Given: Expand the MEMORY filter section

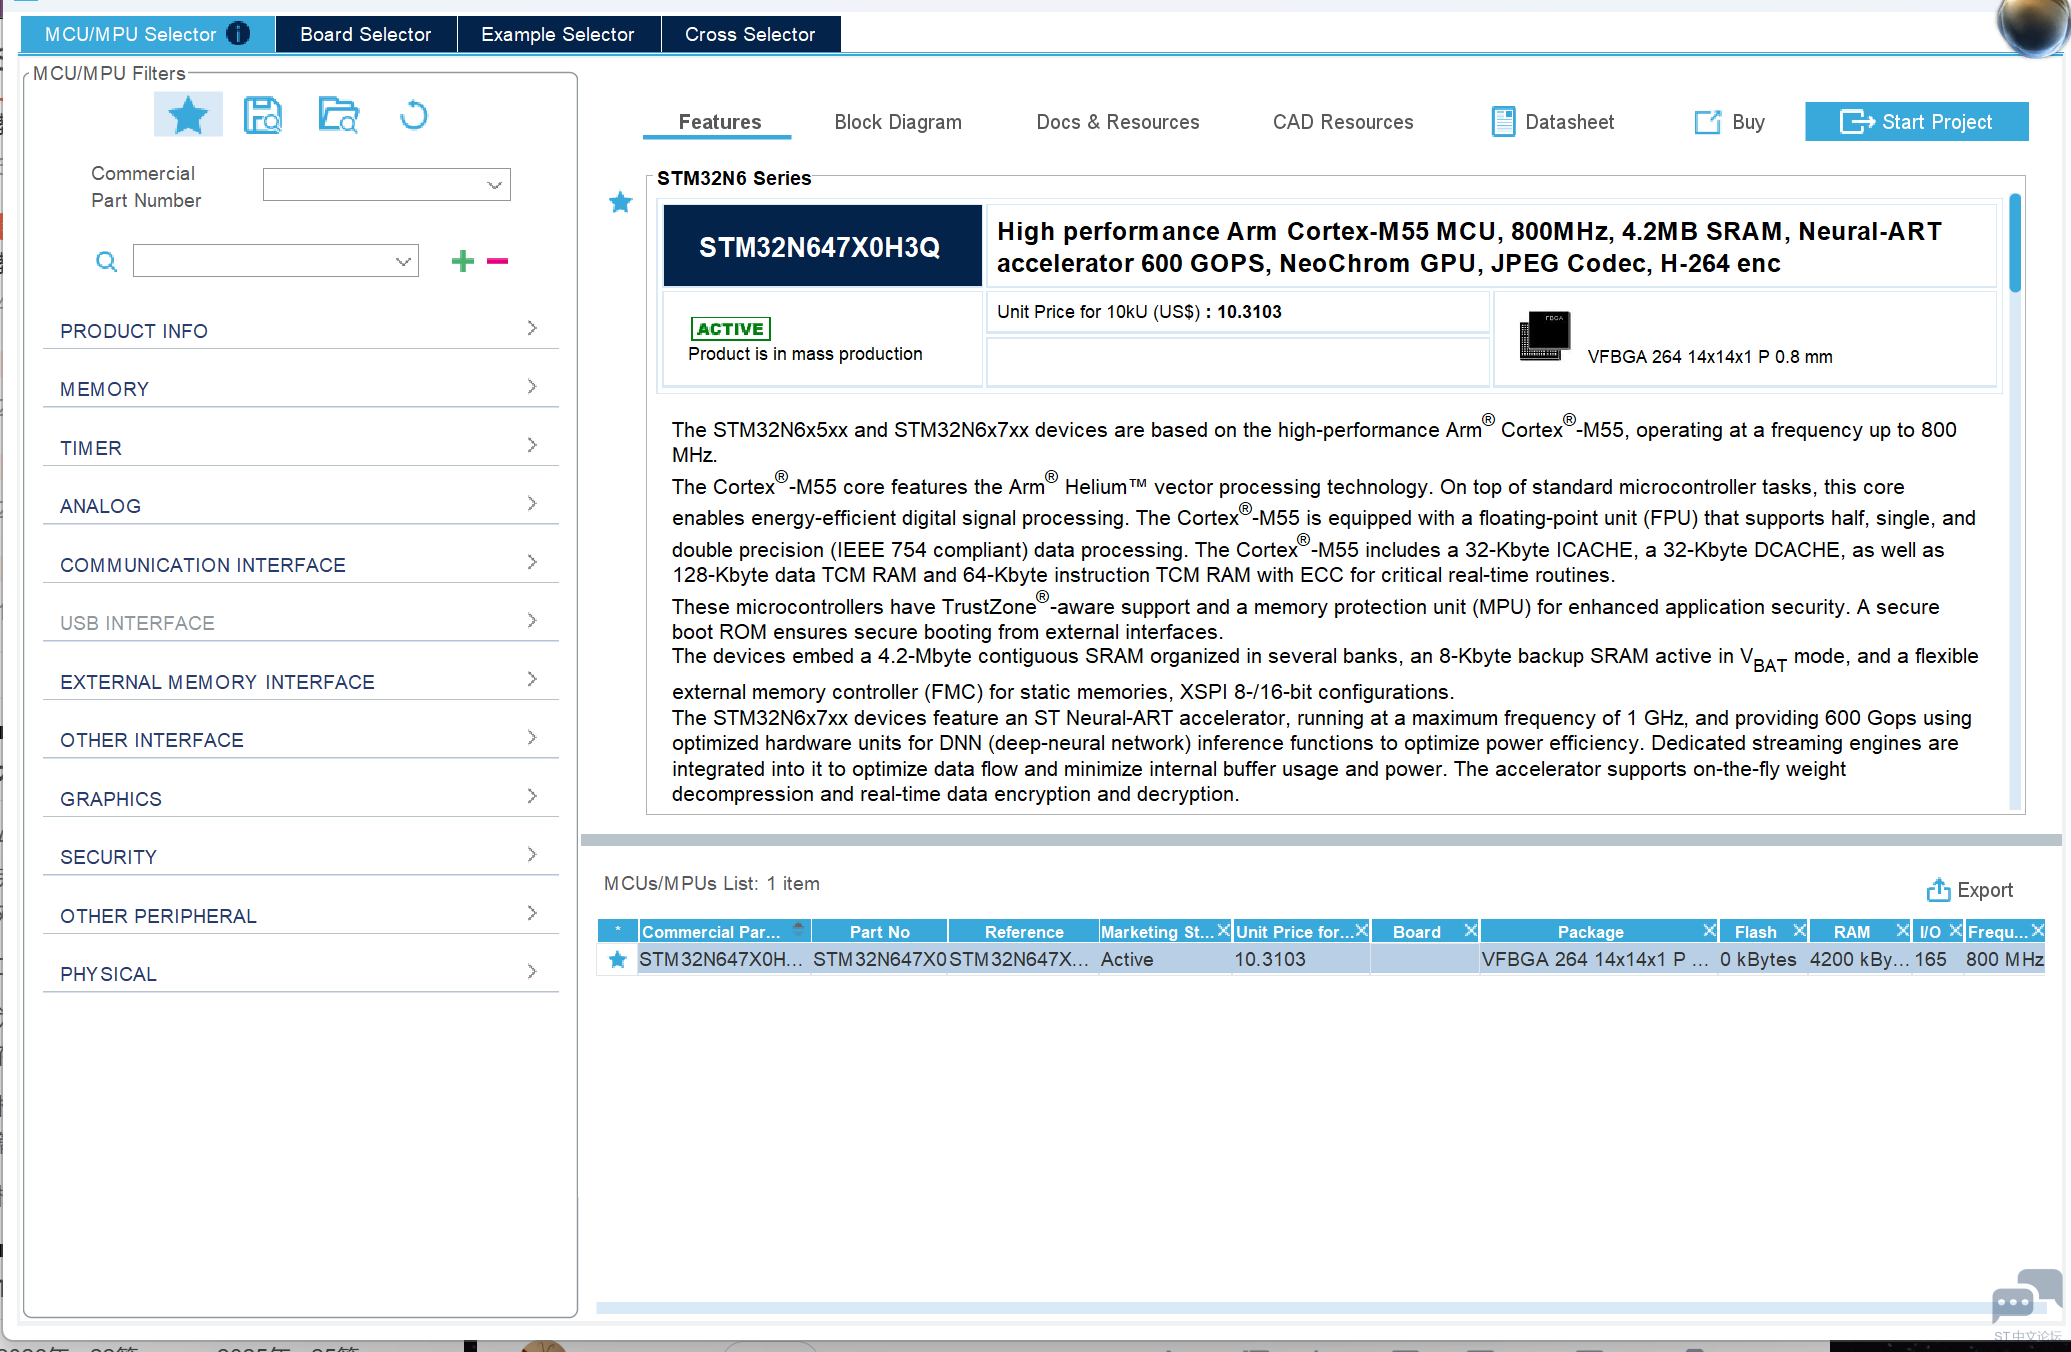Looking at the screenshot, I should point(300,388).
